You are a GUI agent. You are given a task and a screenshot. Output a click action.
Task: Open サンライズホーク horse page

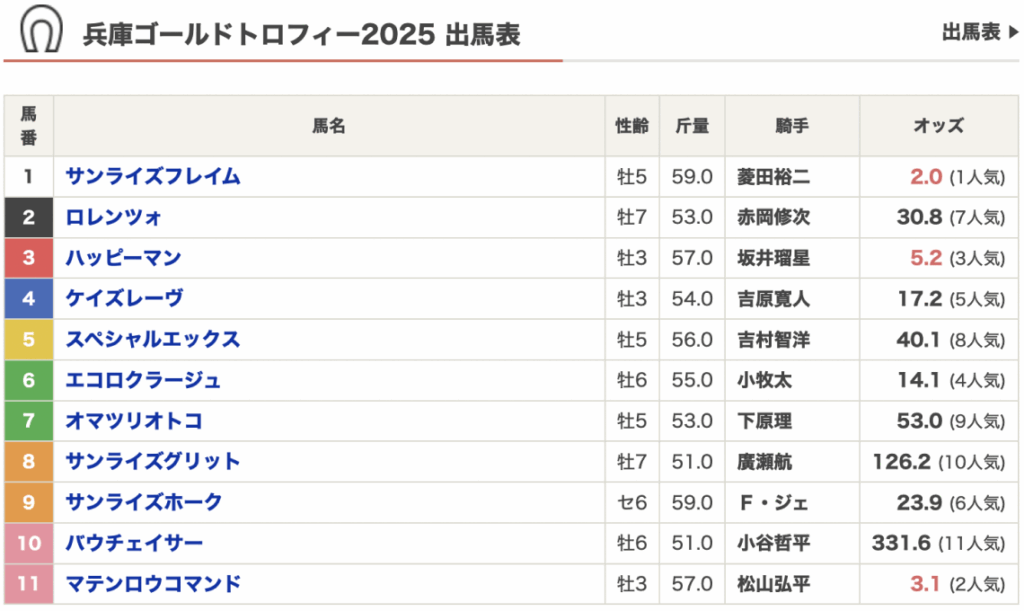pos(144,502)
